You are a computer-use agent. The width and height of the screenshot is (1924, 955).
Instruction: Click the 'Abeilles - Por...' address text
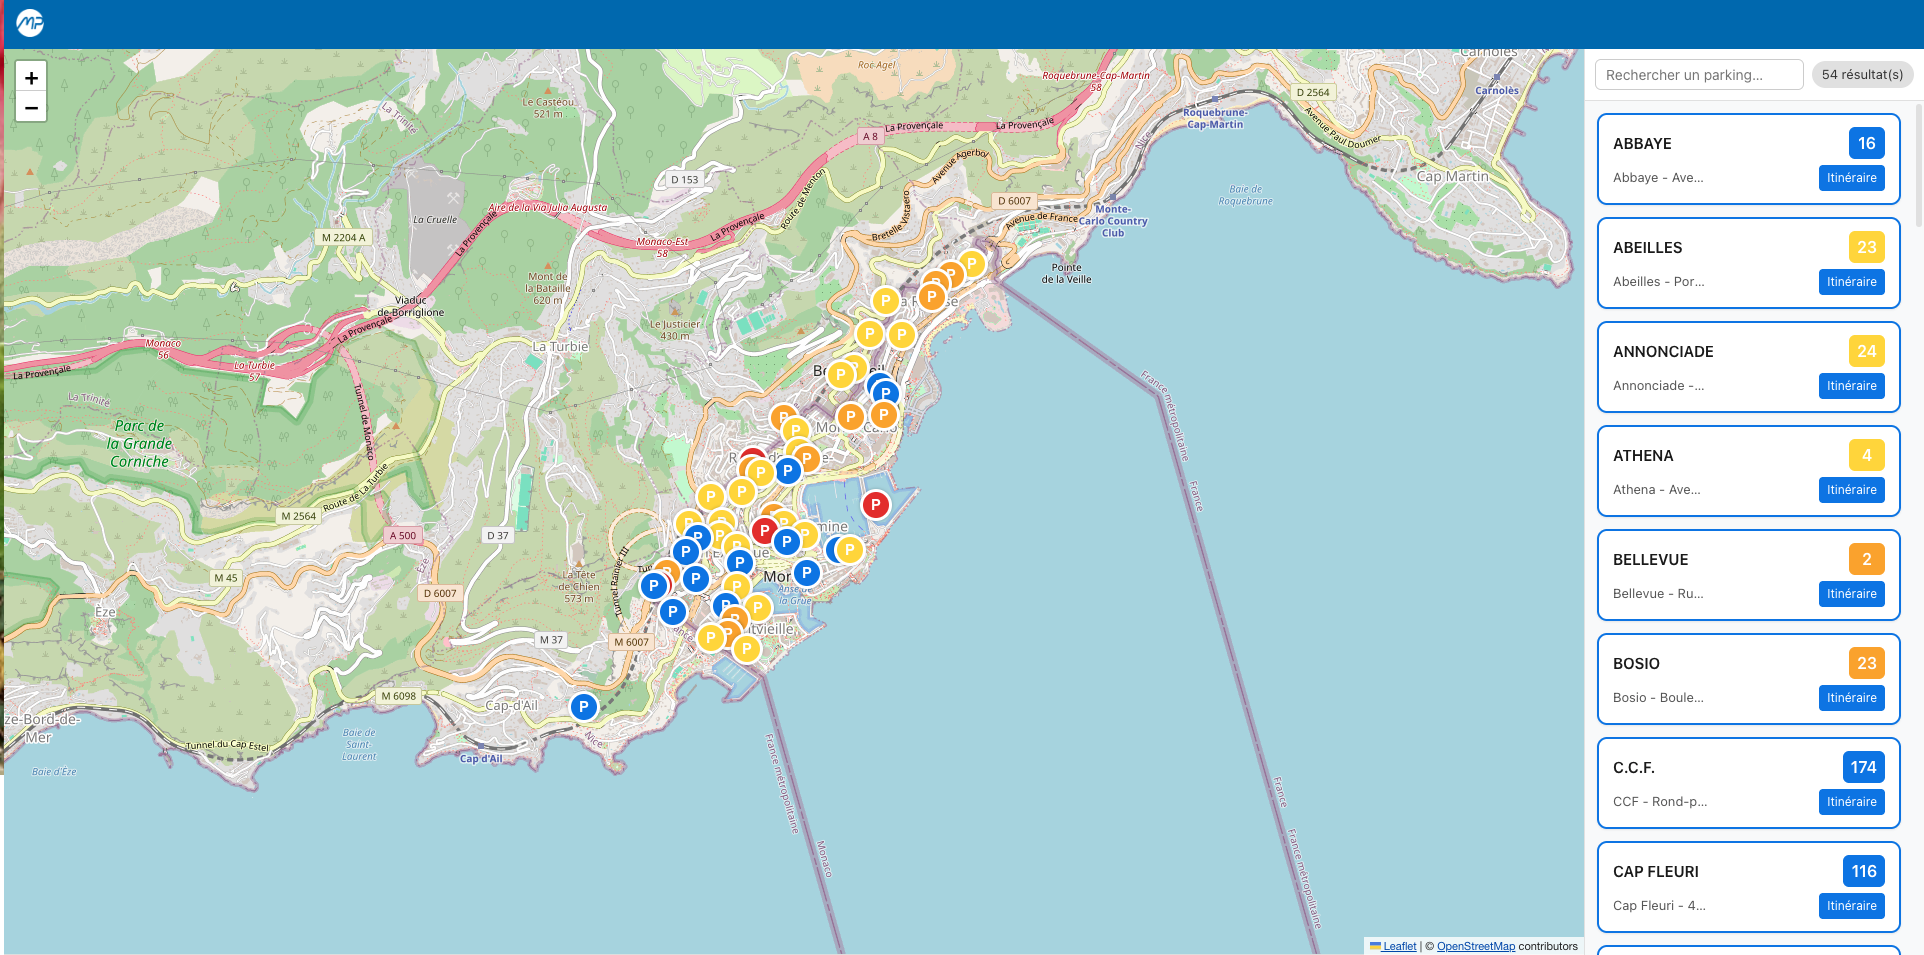pos(1659,282)
